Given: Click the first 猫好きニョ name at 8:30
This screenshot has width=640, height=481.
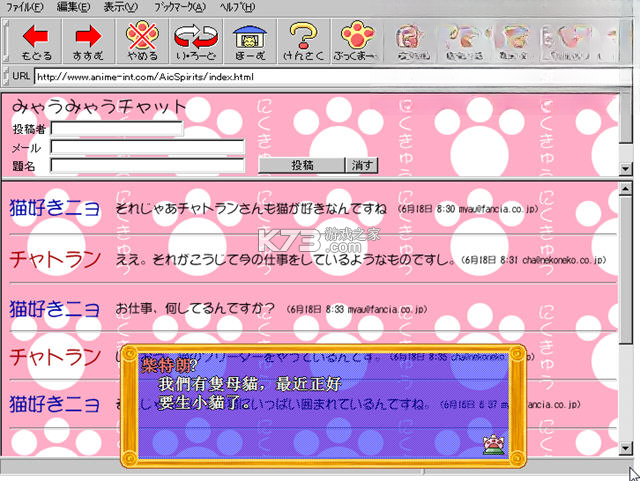Looking at the screenshot, I should (54, 207).
